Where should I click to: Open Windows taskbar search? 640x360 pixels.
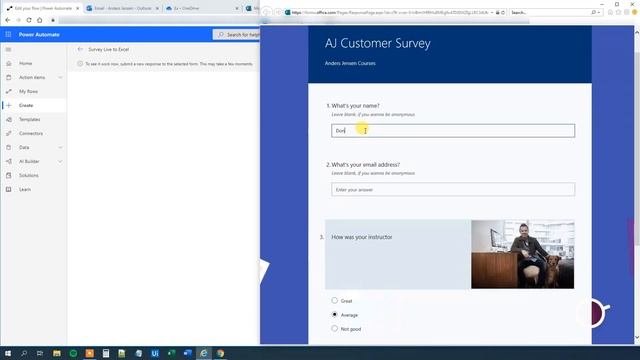click(x=24, y=353)
